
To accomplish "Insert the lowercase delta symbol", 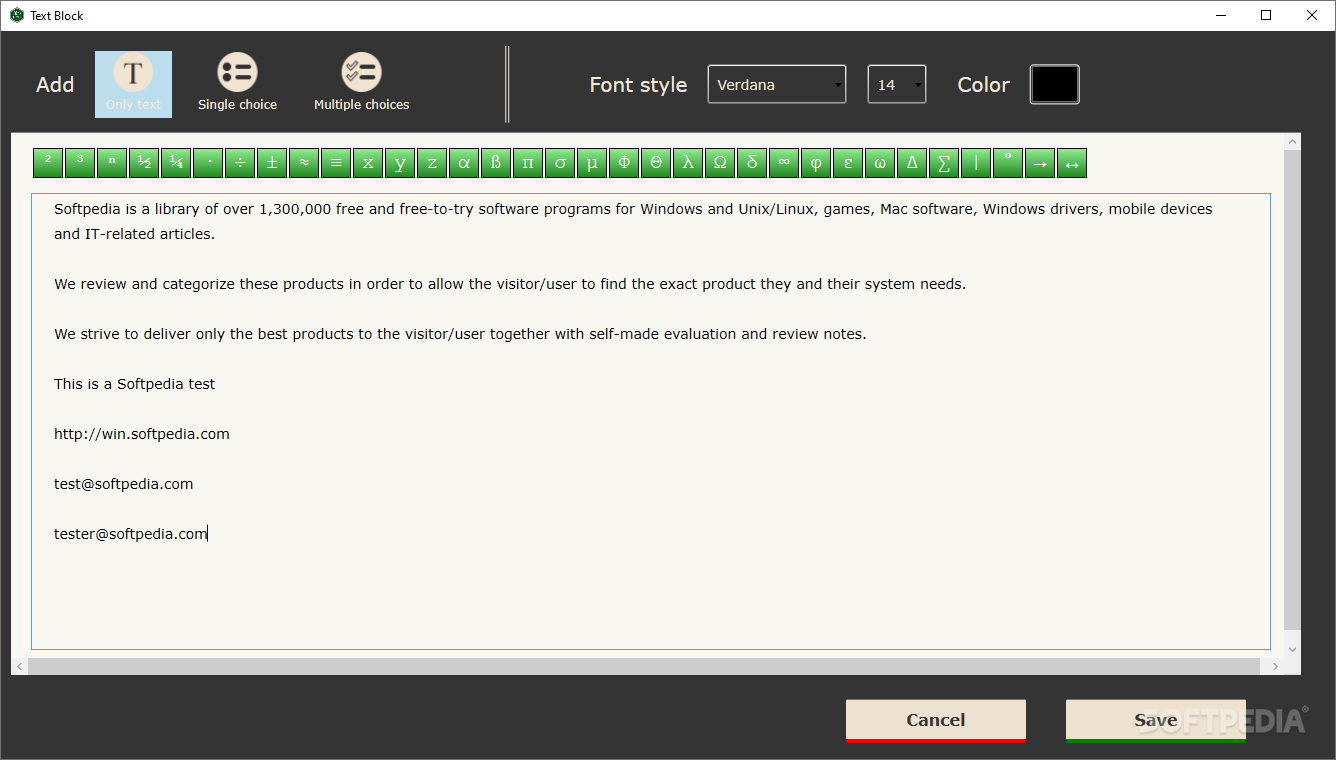I will pyautogui.click(x=752, y=163).
